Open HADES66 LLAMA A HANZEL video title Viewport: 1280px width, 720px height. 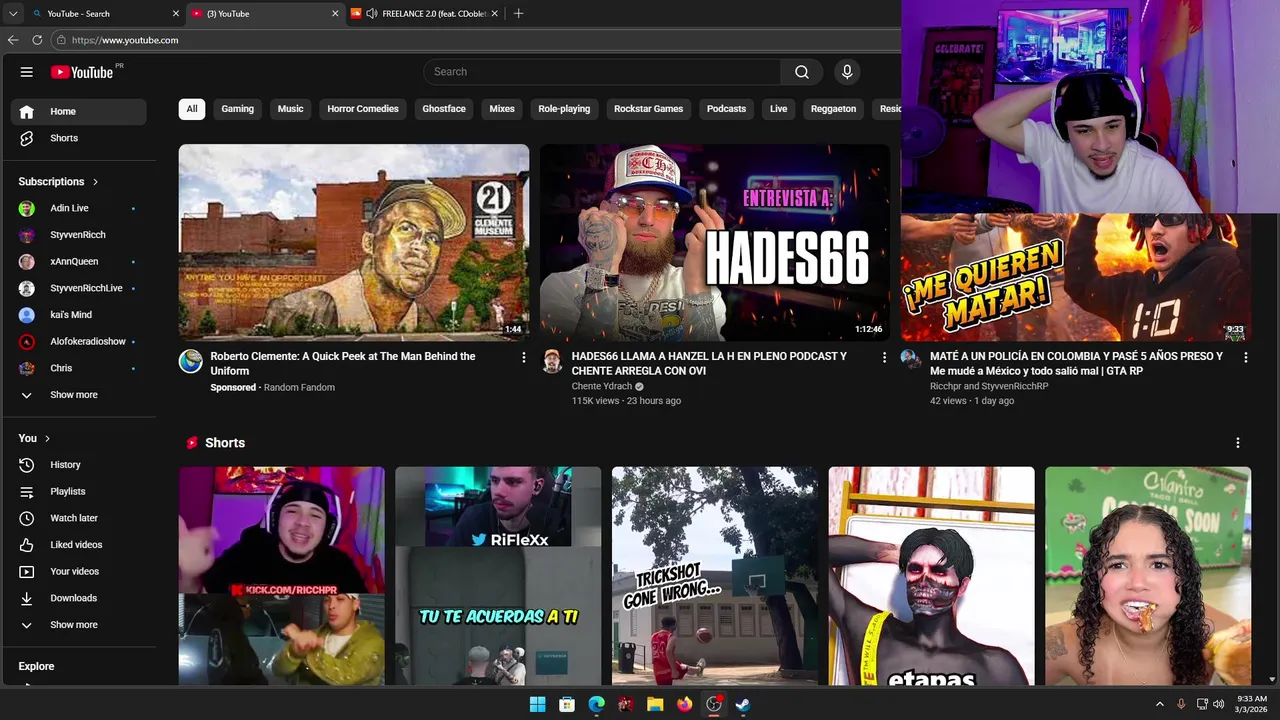point(709,364)
